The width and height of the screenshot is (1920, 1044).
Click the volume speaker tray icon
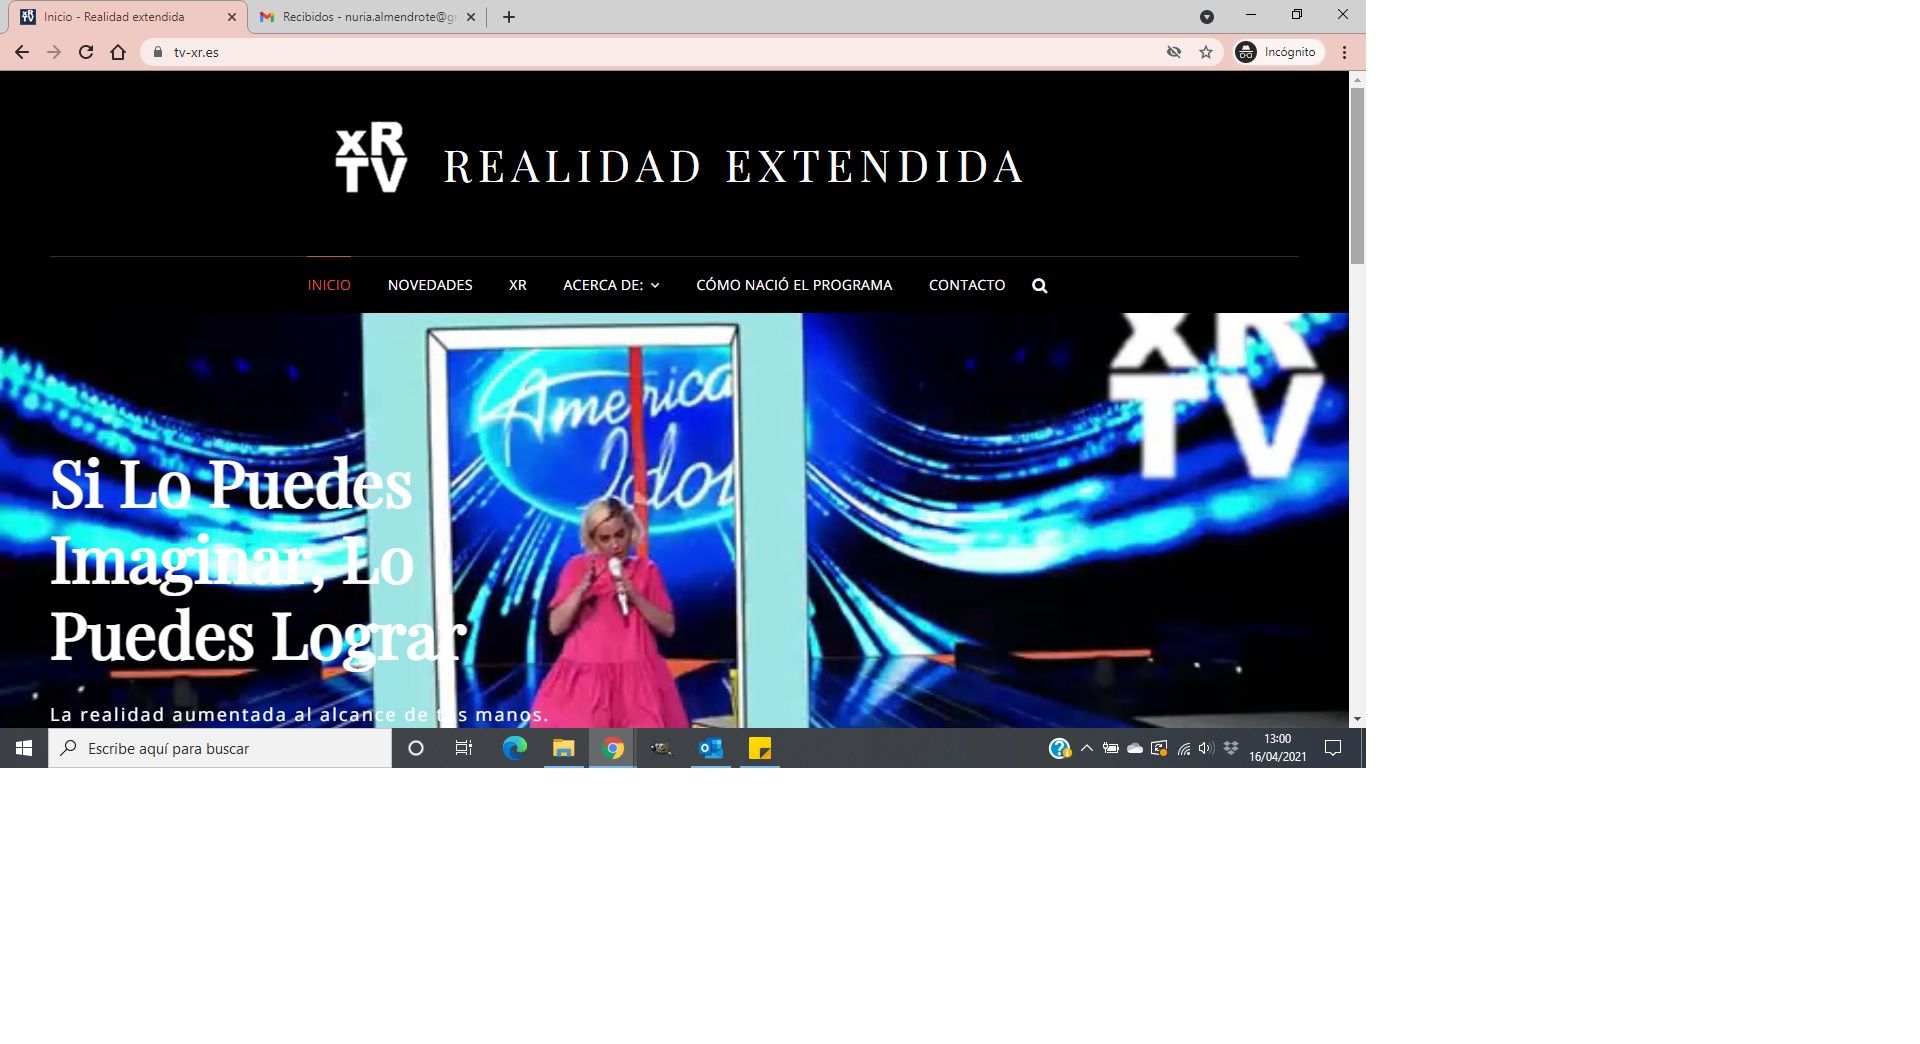pyautogui.click(x=1206, y=748)
